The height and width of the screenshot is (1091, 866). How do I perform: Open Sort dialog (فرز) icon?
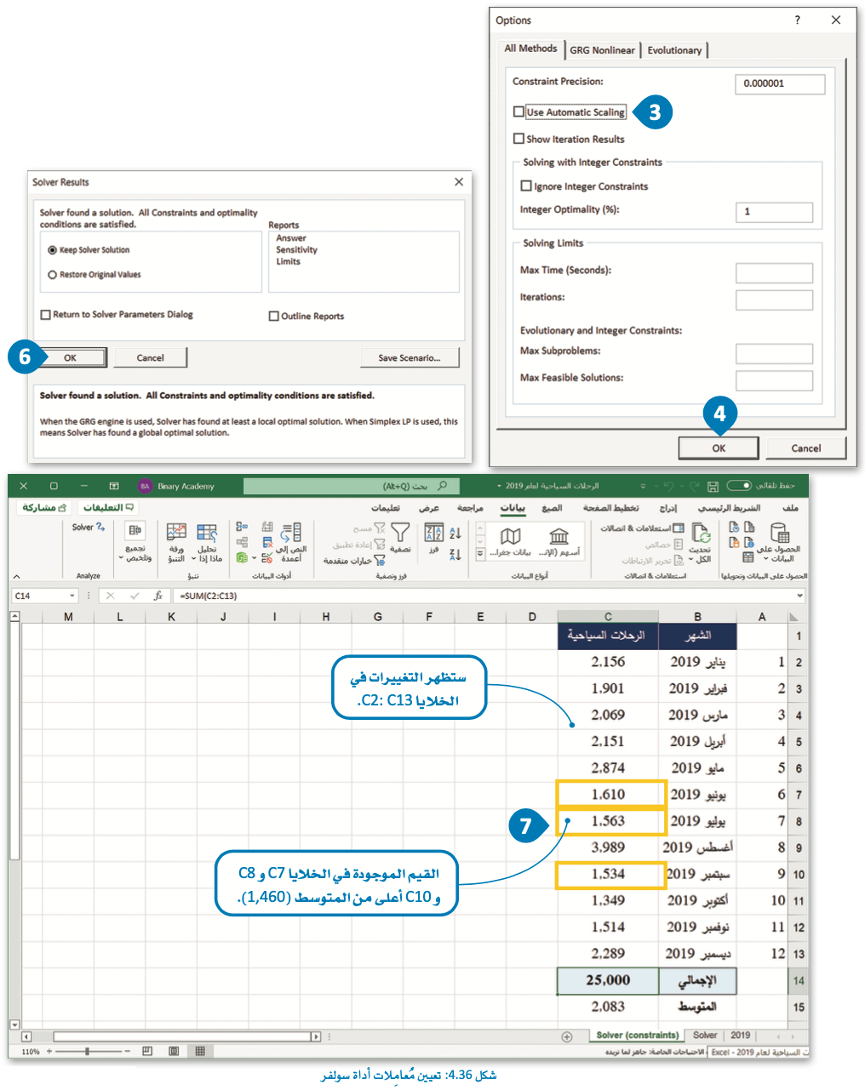tap(434, 532)
